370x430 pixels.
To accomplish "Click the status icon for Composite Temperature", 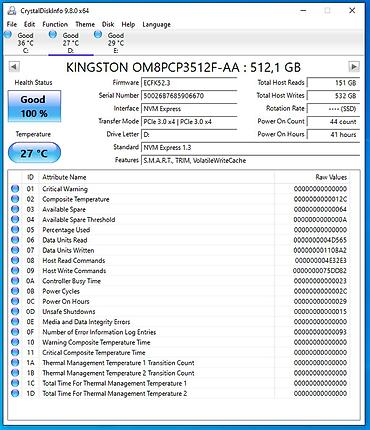I will [x=15, y=199].
